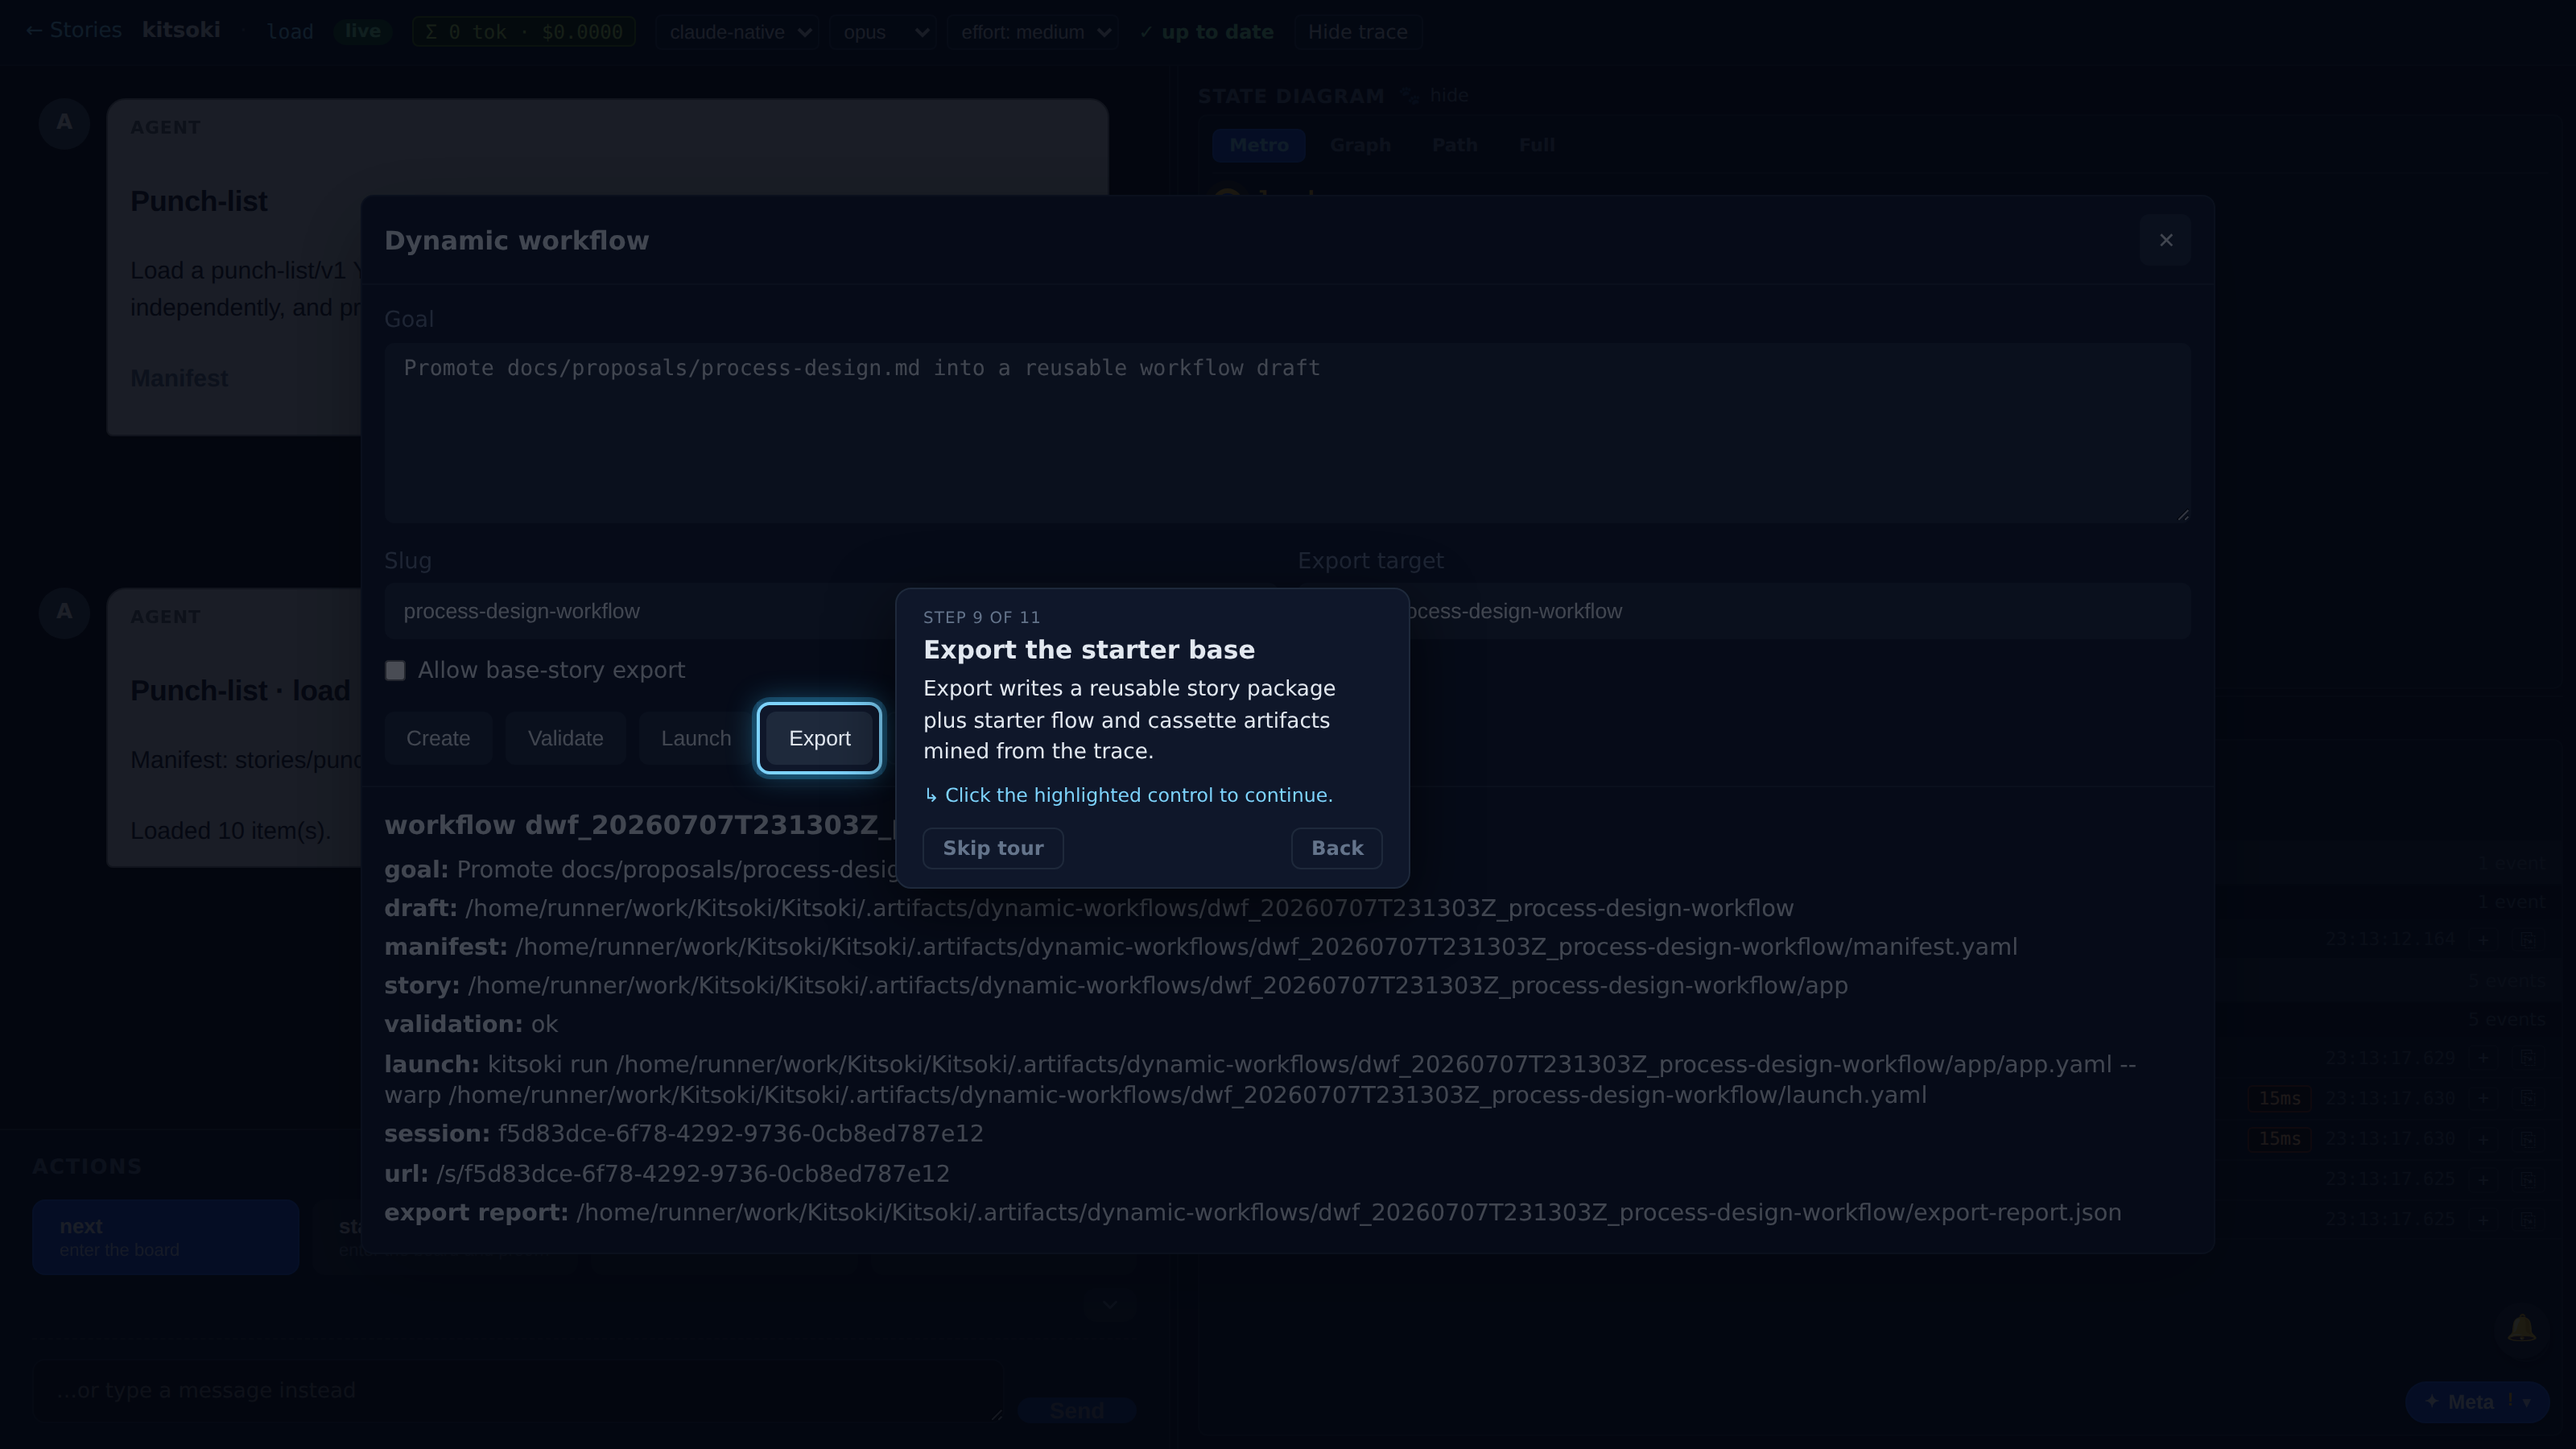This screenshot has width=2576, height=1449.
Task: Go Back one tour step
Action: (1336, 848)
